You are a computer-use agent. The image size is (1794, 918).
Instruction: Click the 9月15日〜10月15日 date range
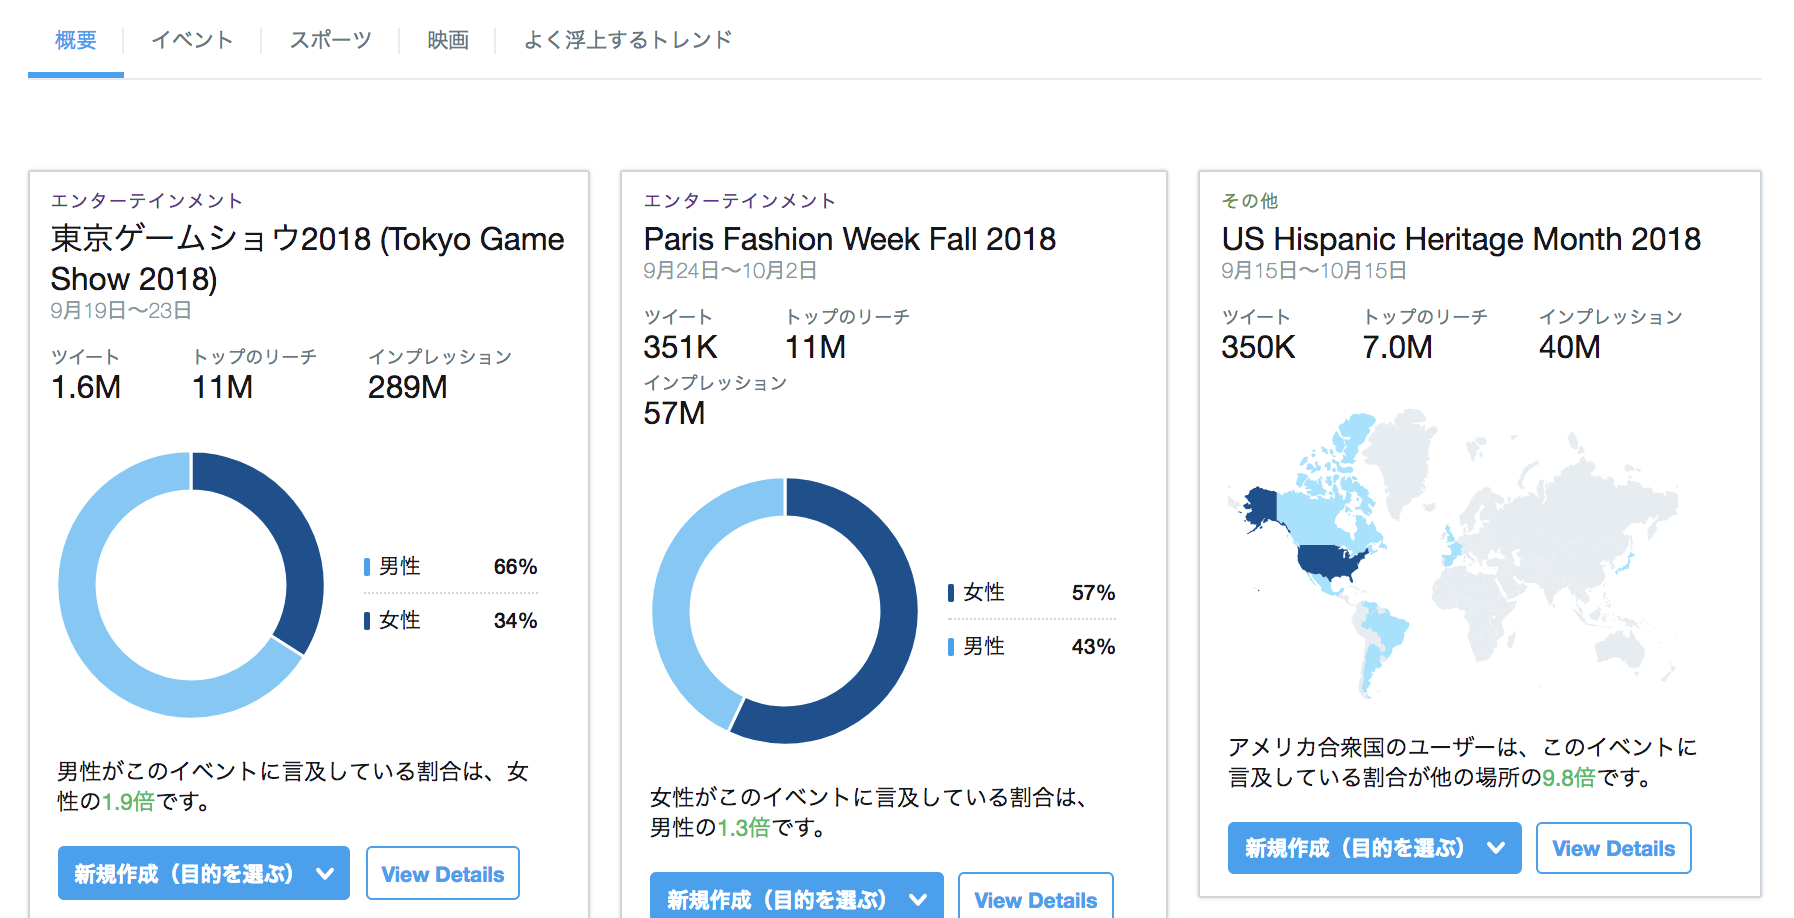click(1314, 270)
